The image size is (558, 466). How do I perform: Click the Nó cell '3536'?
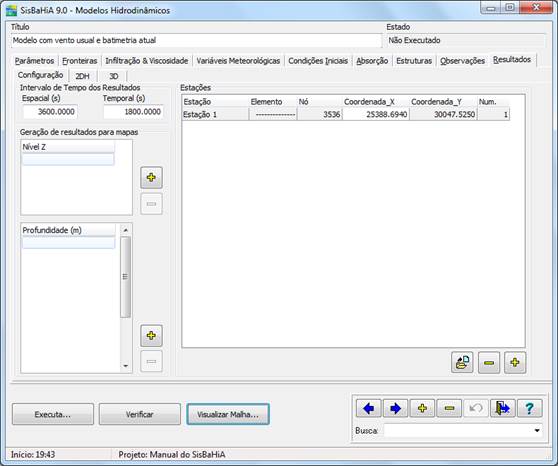[x=319, y=114]
